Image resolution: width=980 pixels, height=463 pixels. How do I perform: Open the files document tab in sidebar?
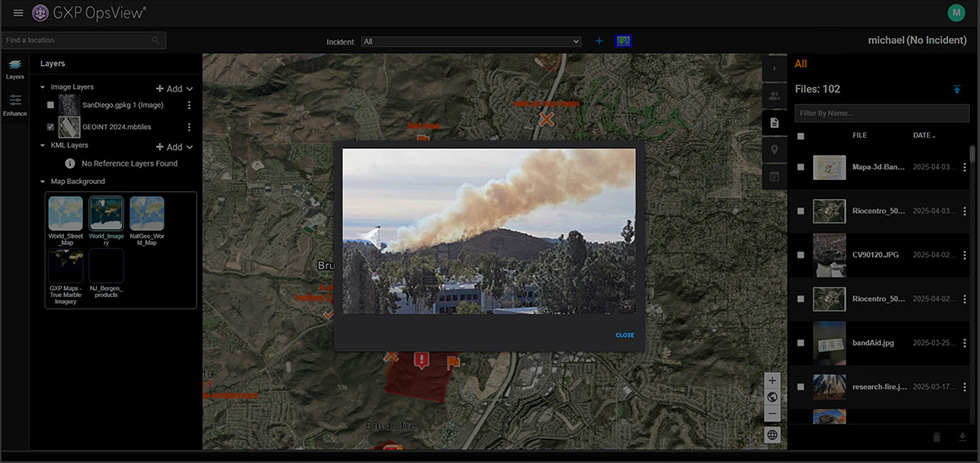[773, 123]
